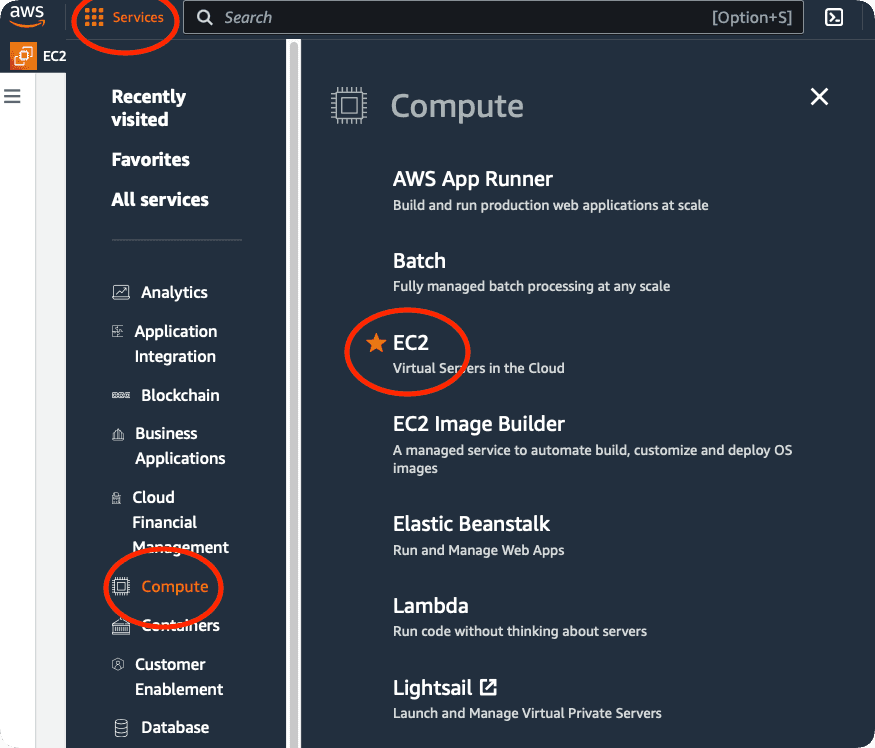Show the Favorites list

coord(150,159)
